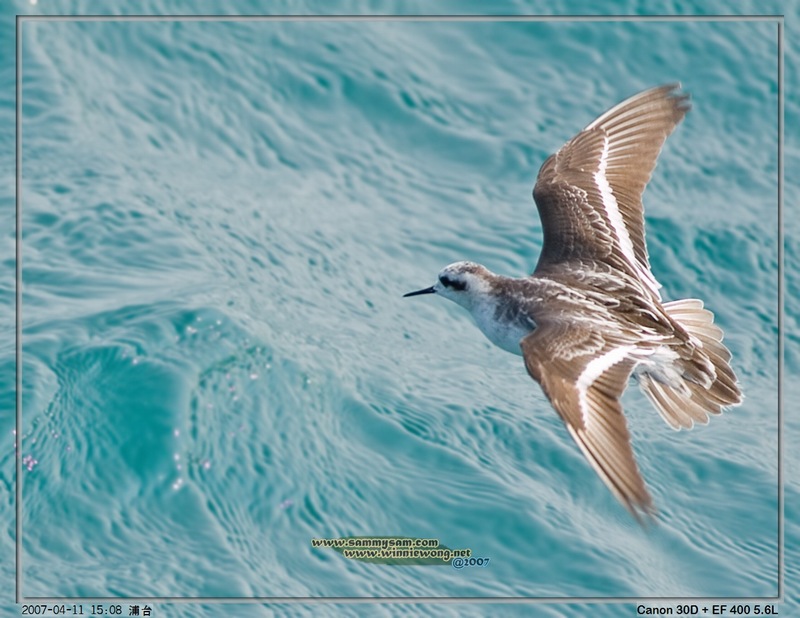Click the bird's dark eye patch
The height and width of the screenshot is (618, 800).
point(453,283)
